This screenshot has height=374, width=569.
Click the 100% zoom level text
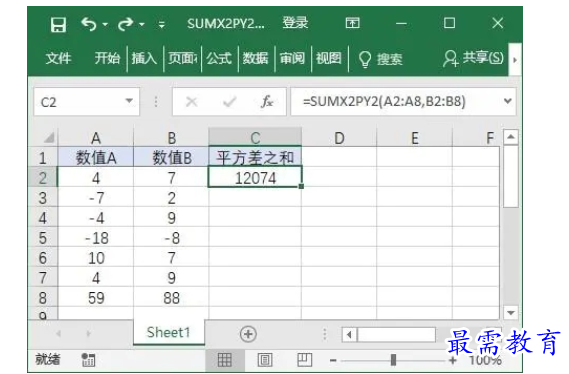click(485, 360)
